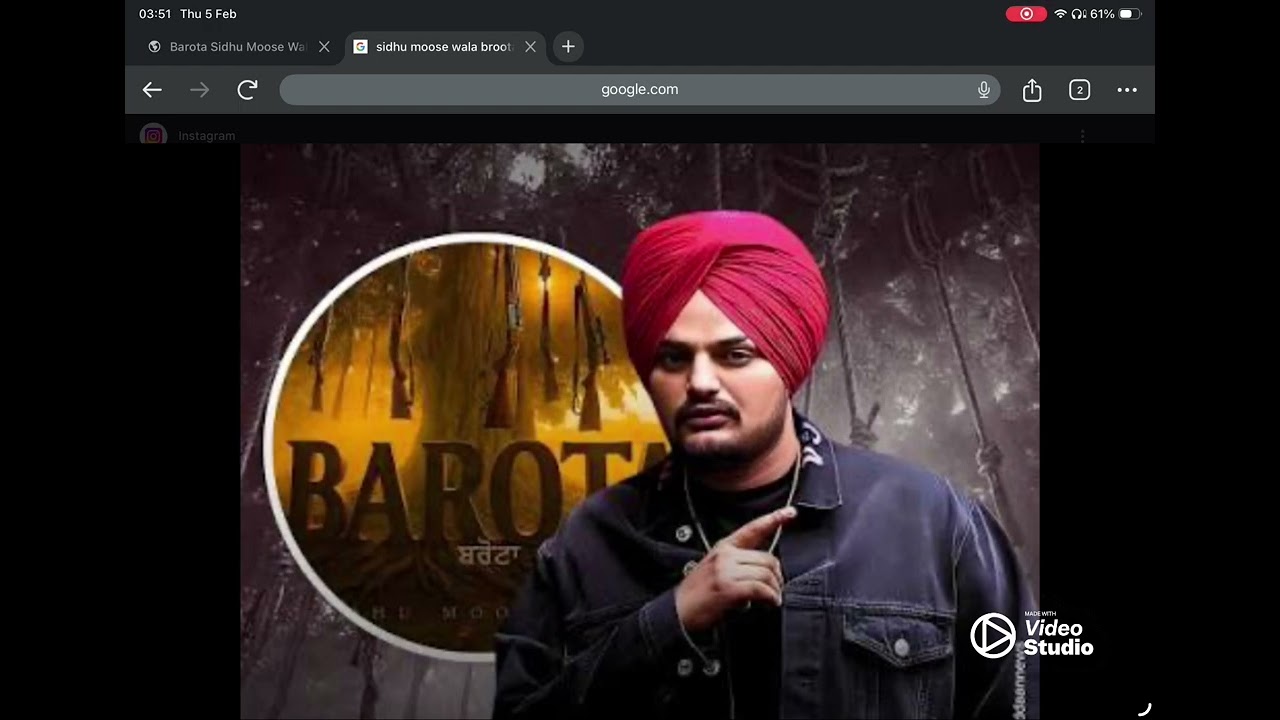Open the three-dot browser menu
Screen dimensions: 1280x720
tap(1127, 90)
